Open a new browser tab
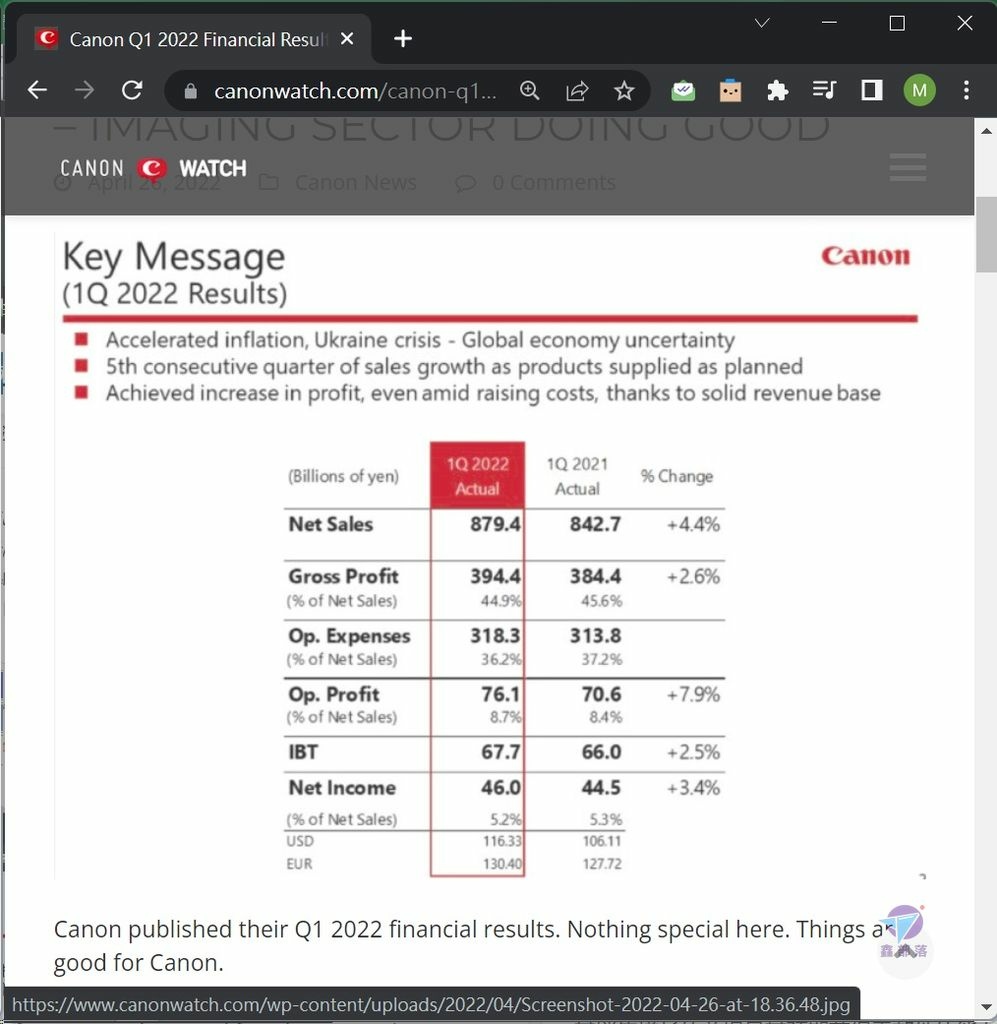This screenshot has height=1024, width=997. [403, 39]
